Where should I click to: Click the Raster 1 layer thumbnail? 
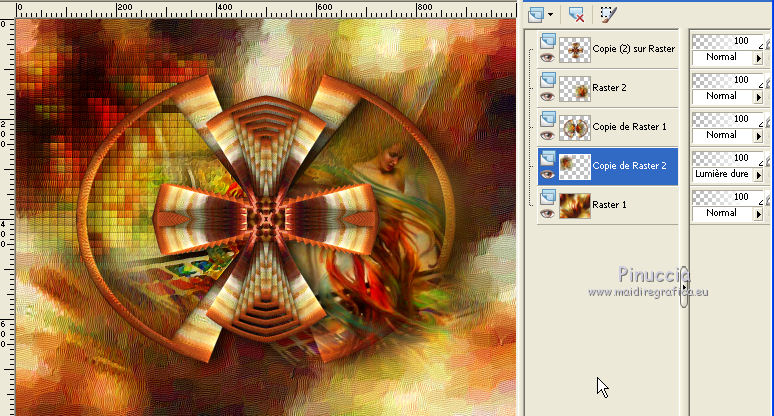pos(575,206)
